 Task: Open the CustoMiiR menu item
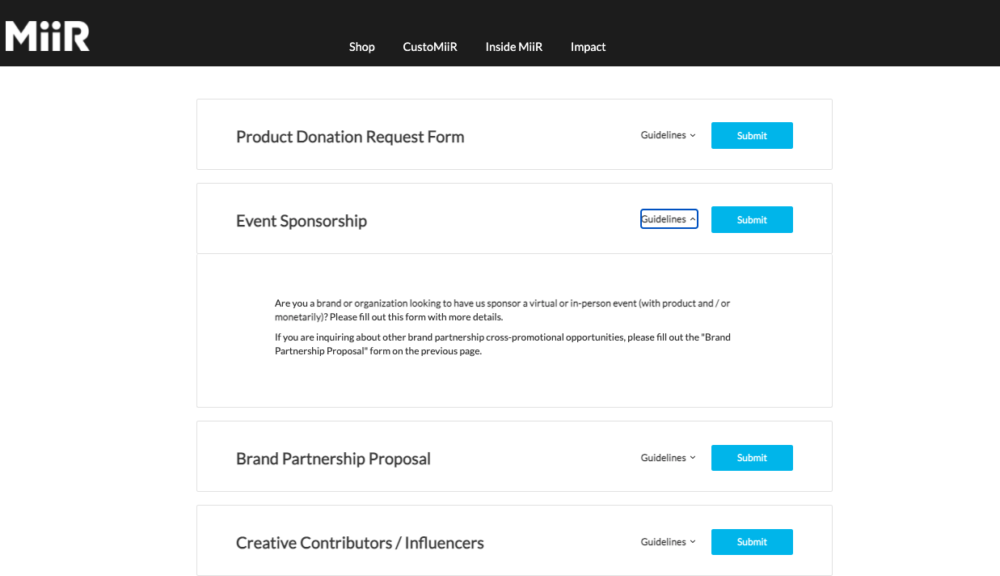tap(430, 47)
